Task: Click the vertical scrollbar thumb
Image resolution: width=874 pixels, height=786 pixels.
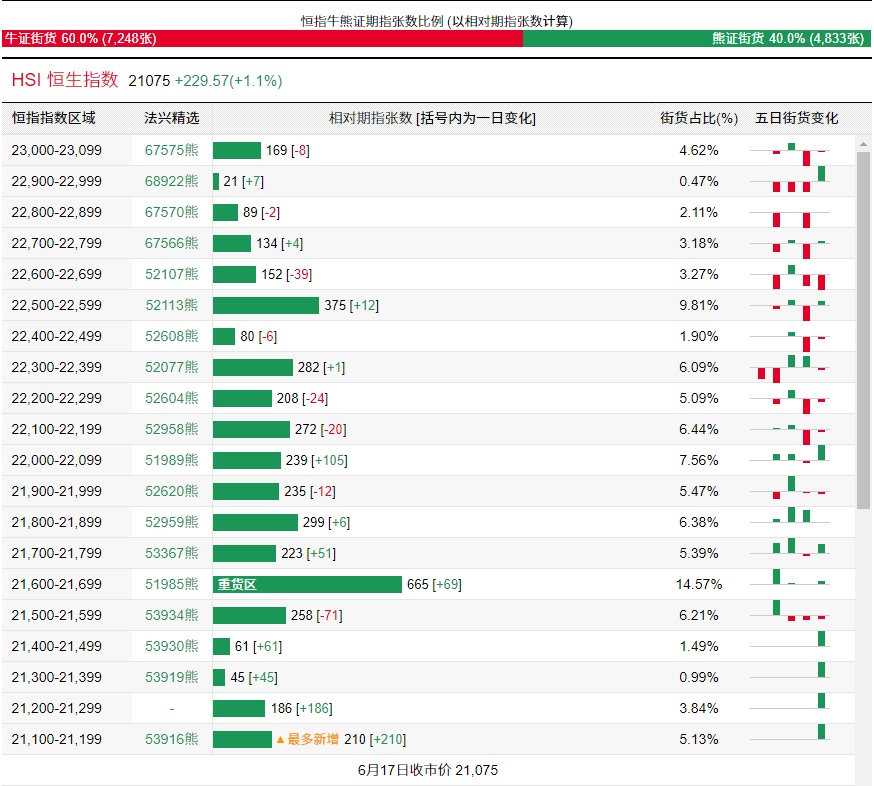Action: [x=863, y=330]
